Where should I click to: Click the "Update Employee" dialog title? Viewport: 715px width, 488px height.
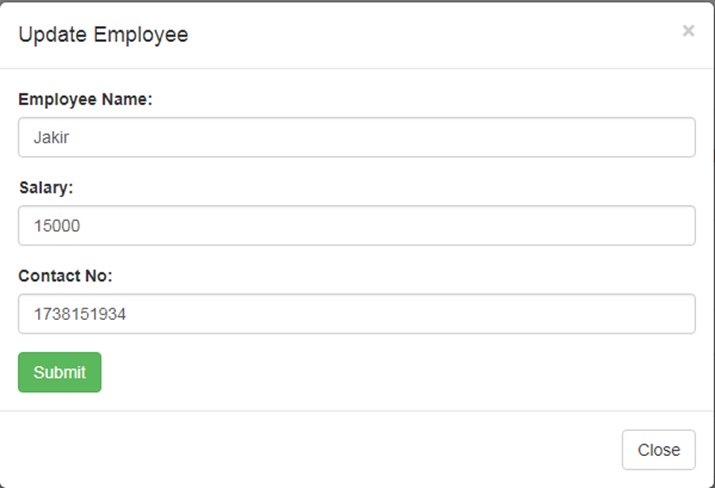(103, 35)
